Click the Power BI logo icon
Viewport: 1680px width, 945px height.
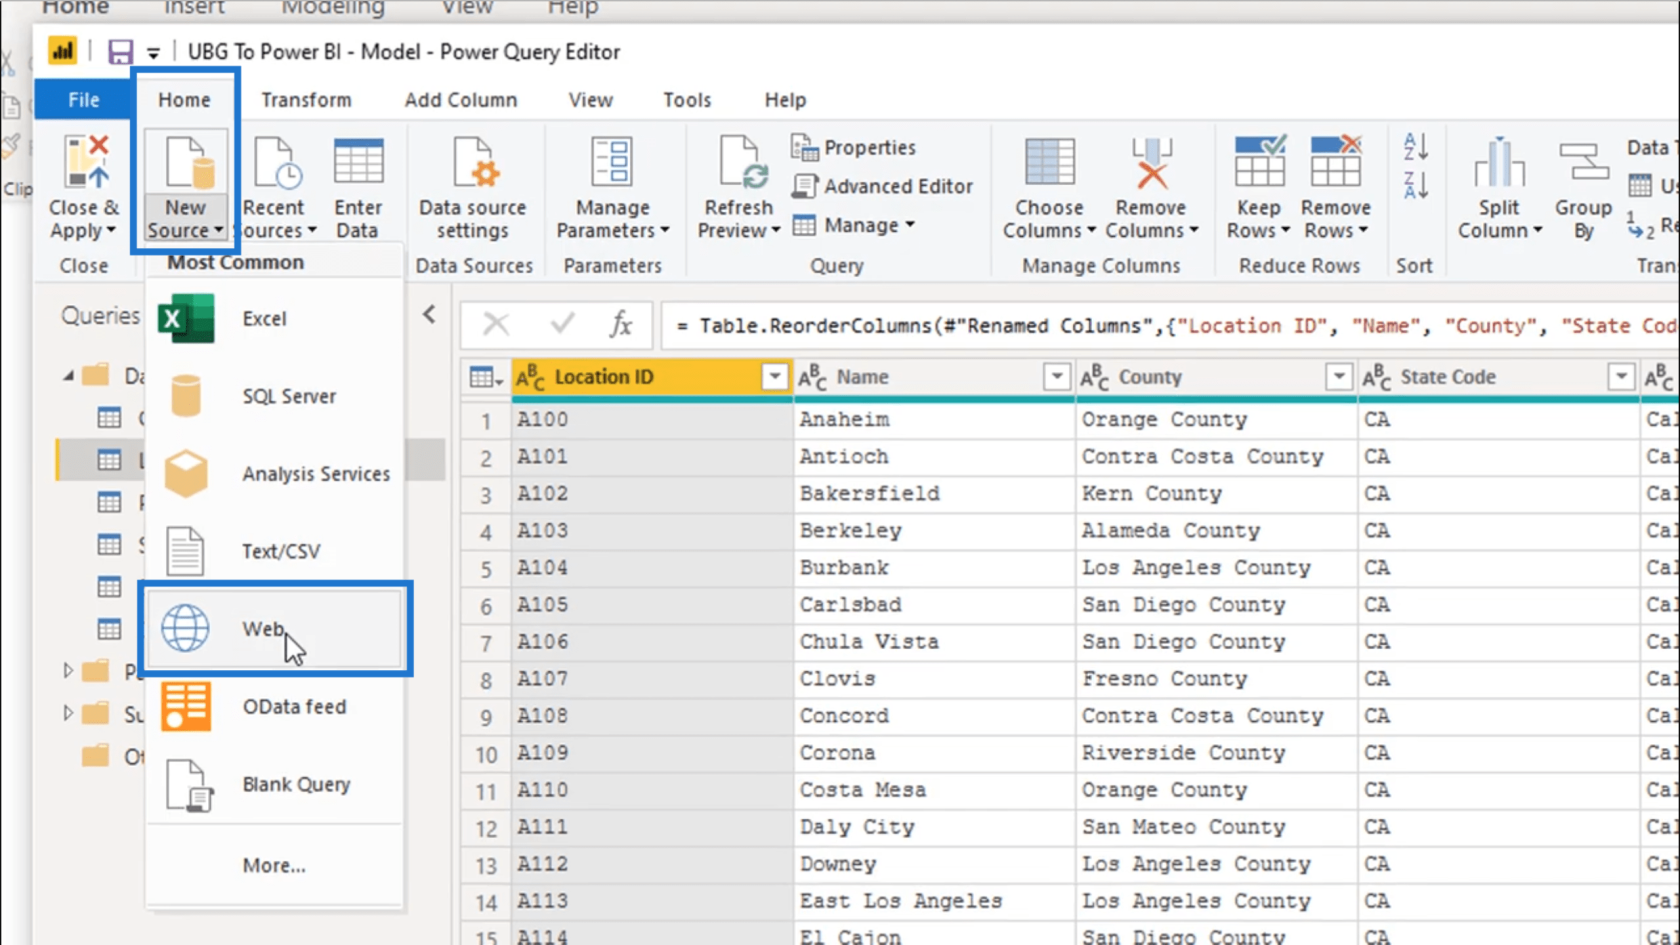pos(62,51)
